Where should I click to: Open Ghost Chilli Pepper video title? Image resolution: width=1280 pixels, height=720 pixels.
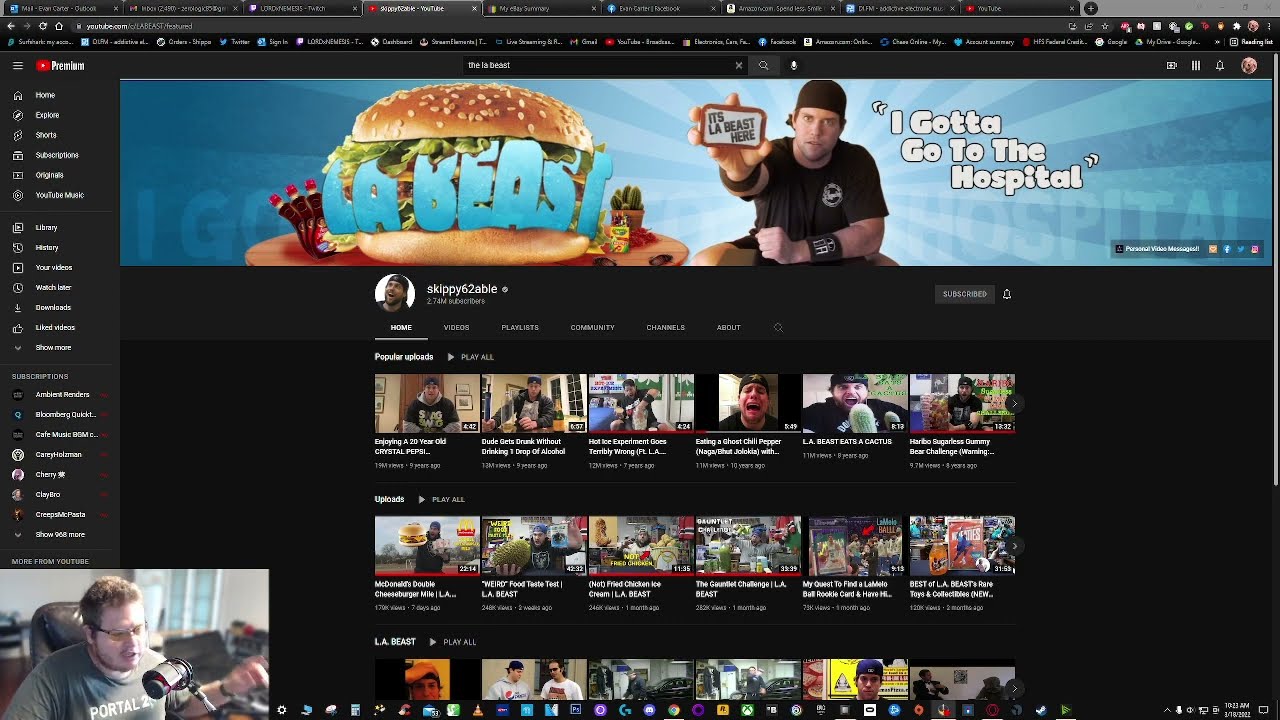tap(739, 446)
